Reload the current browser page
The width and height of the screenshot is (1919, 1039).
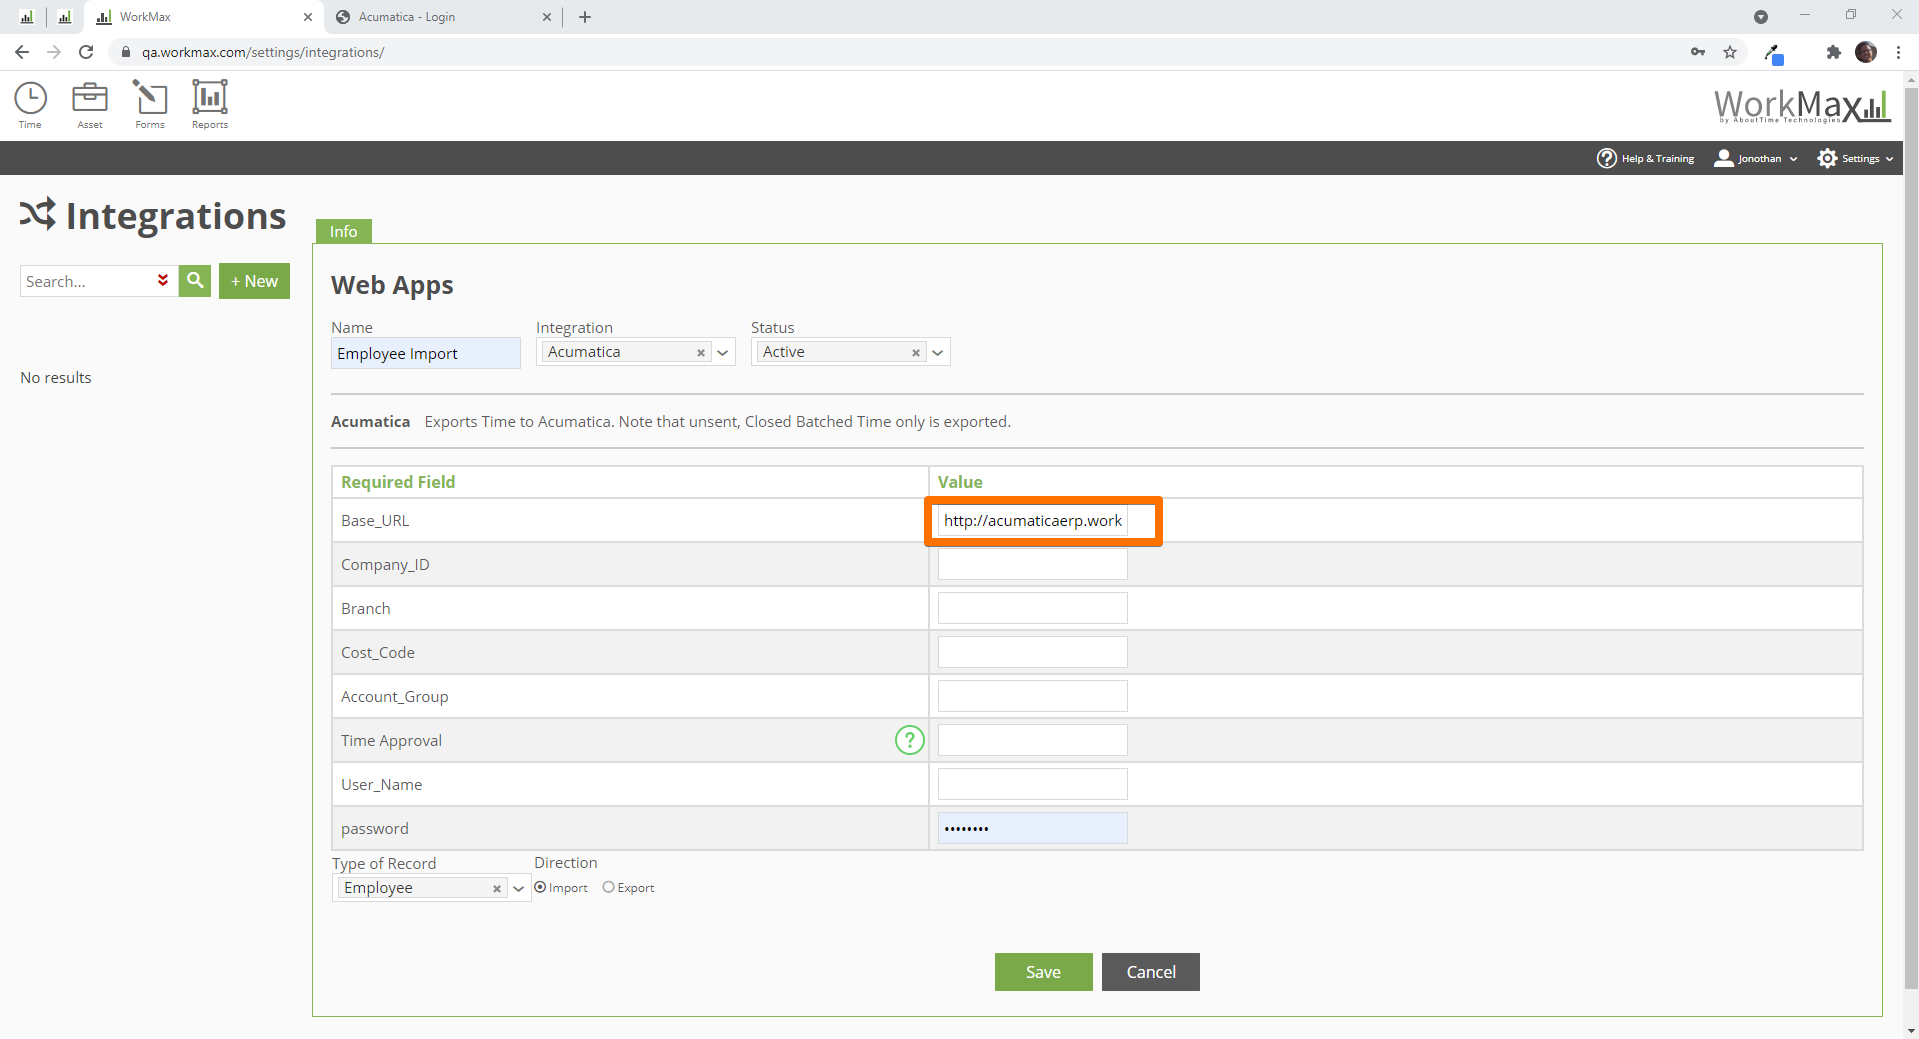pyautogui.click(x=86, y=52)
